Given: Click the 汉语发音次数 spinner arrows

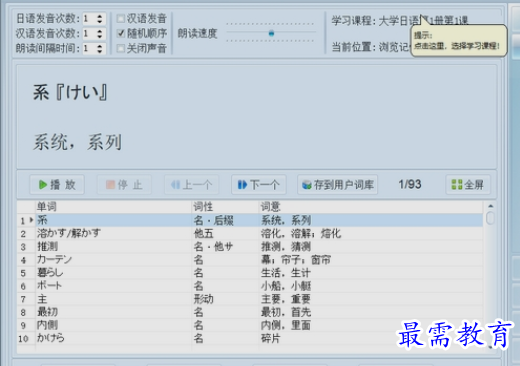Looking at the screenshot, I should pyautogui.click(x=100, y=33).
